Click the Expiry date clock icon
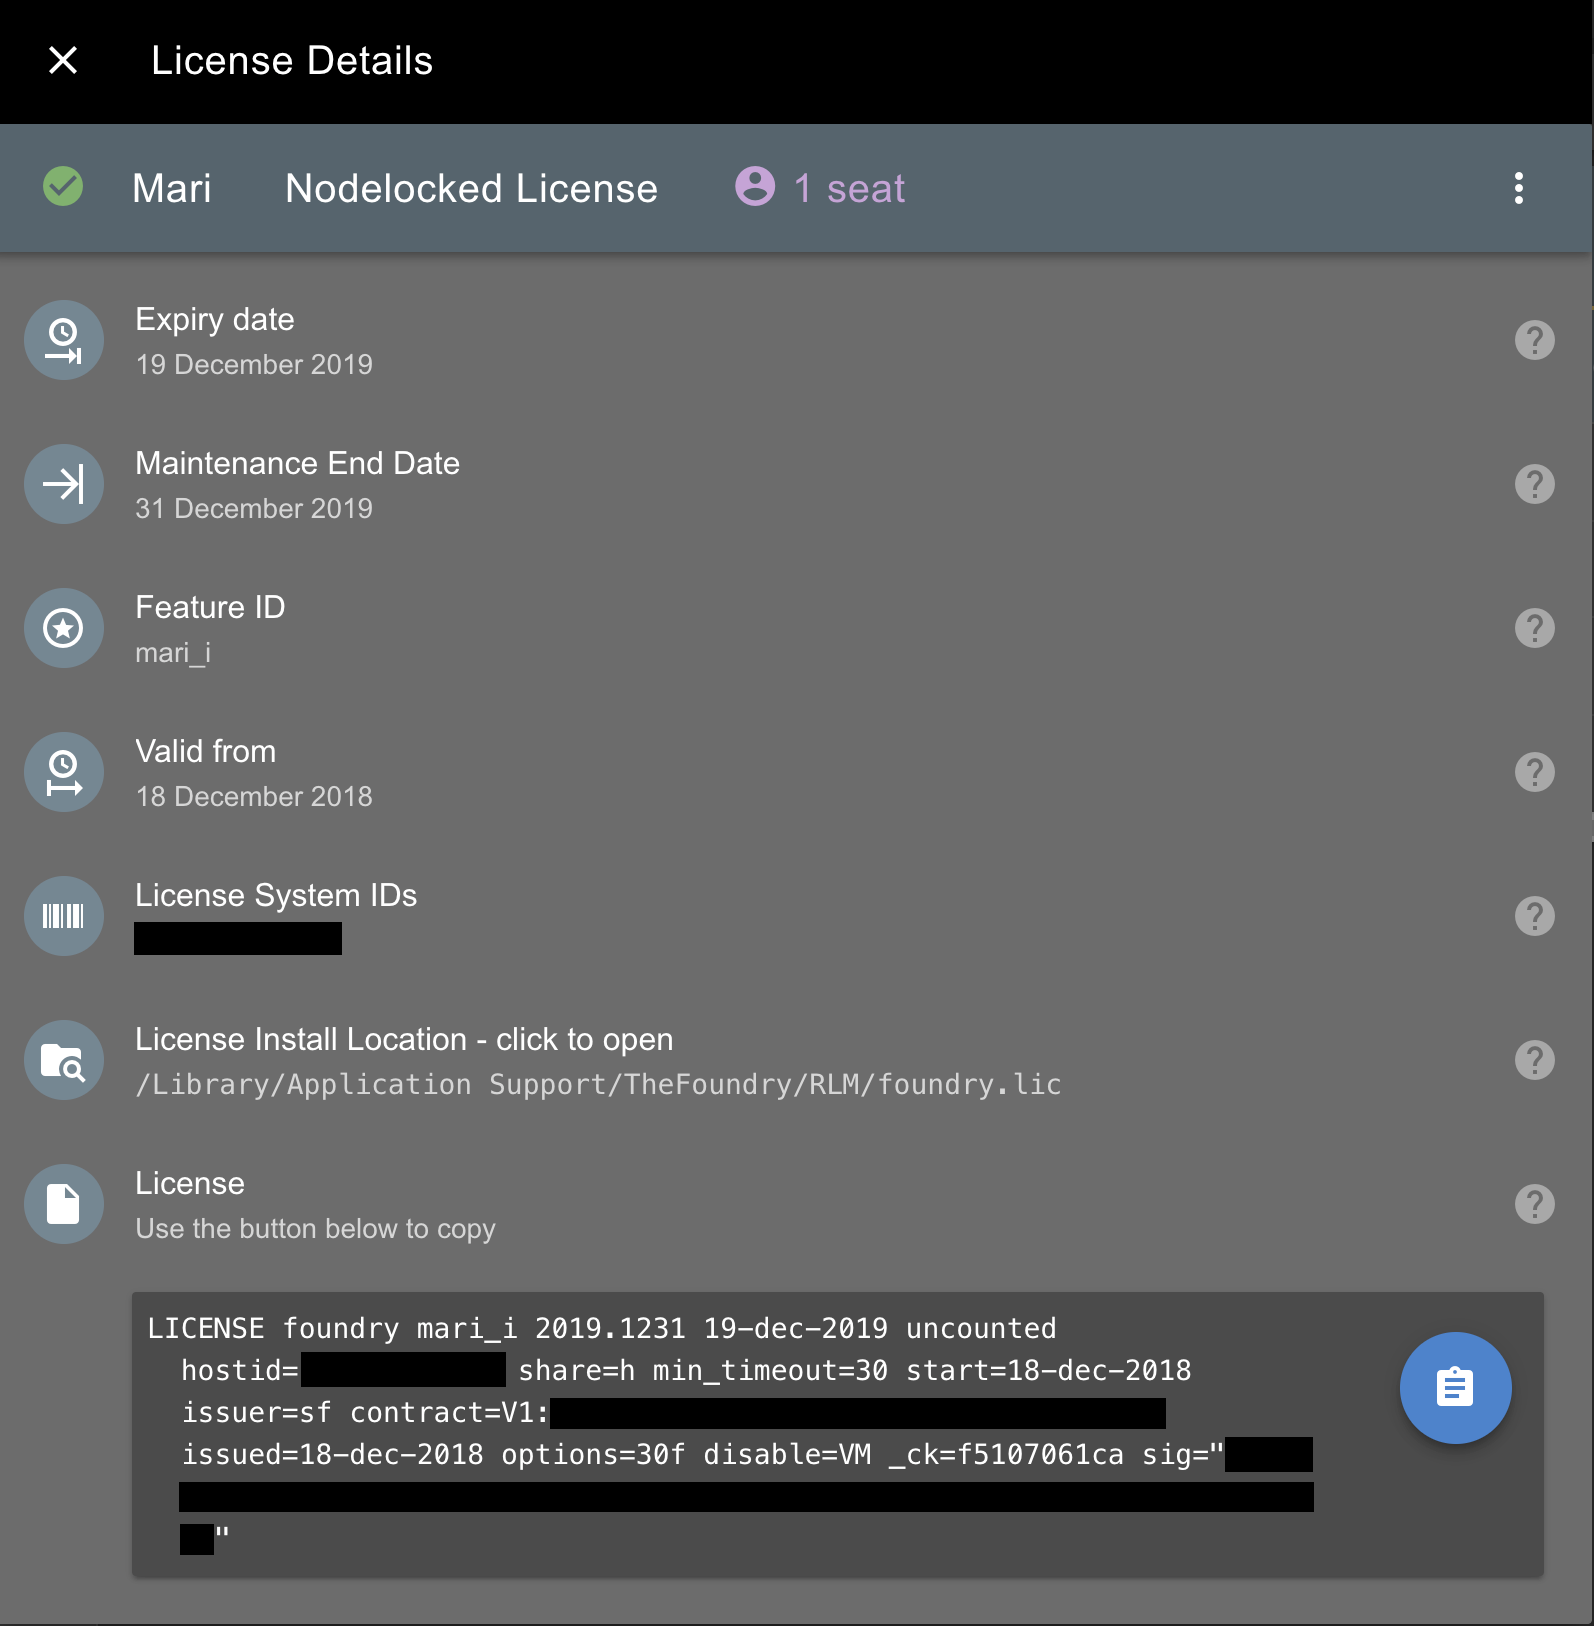This screenshot has width=1594, height=1626. pos(64,340)
